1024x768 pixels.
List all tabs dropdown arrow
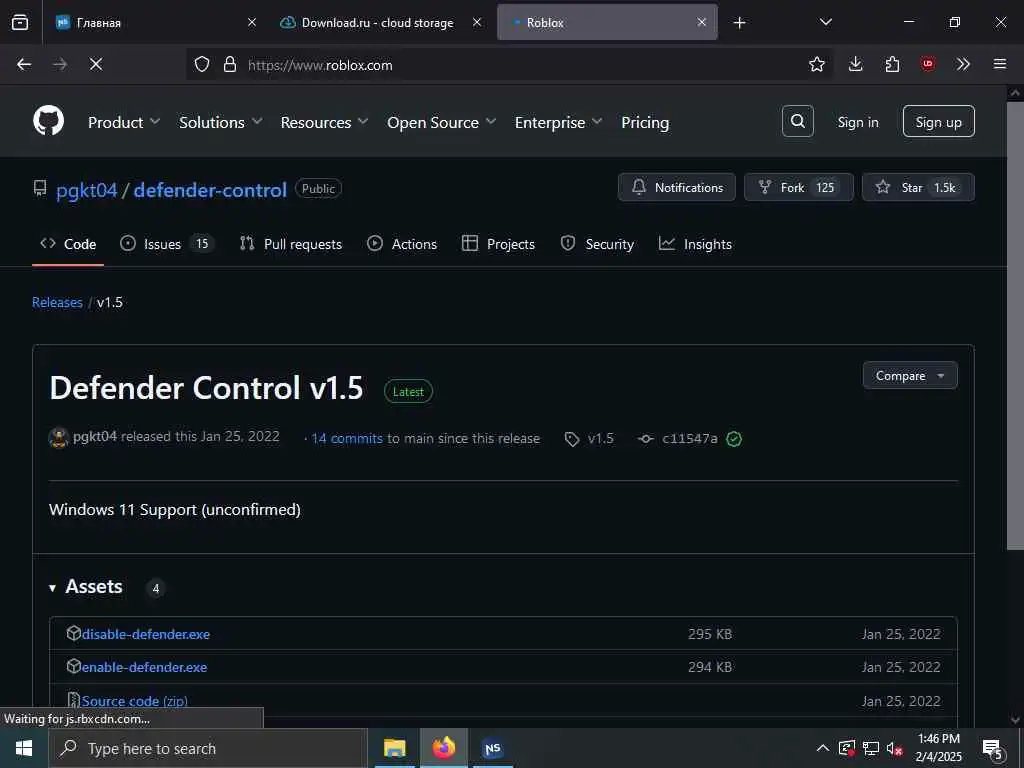click(825, 22)
